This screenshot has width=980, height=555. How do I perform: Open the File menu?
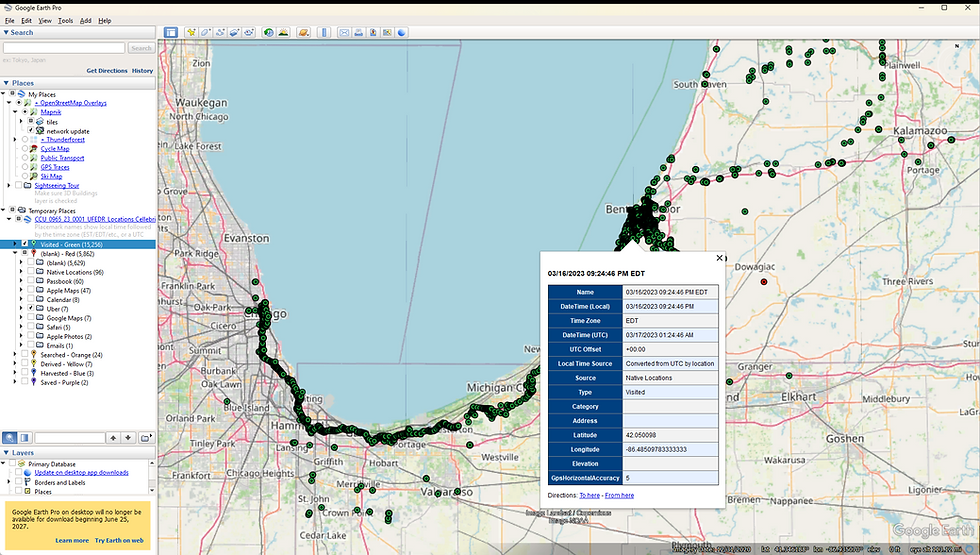[9, 21]
